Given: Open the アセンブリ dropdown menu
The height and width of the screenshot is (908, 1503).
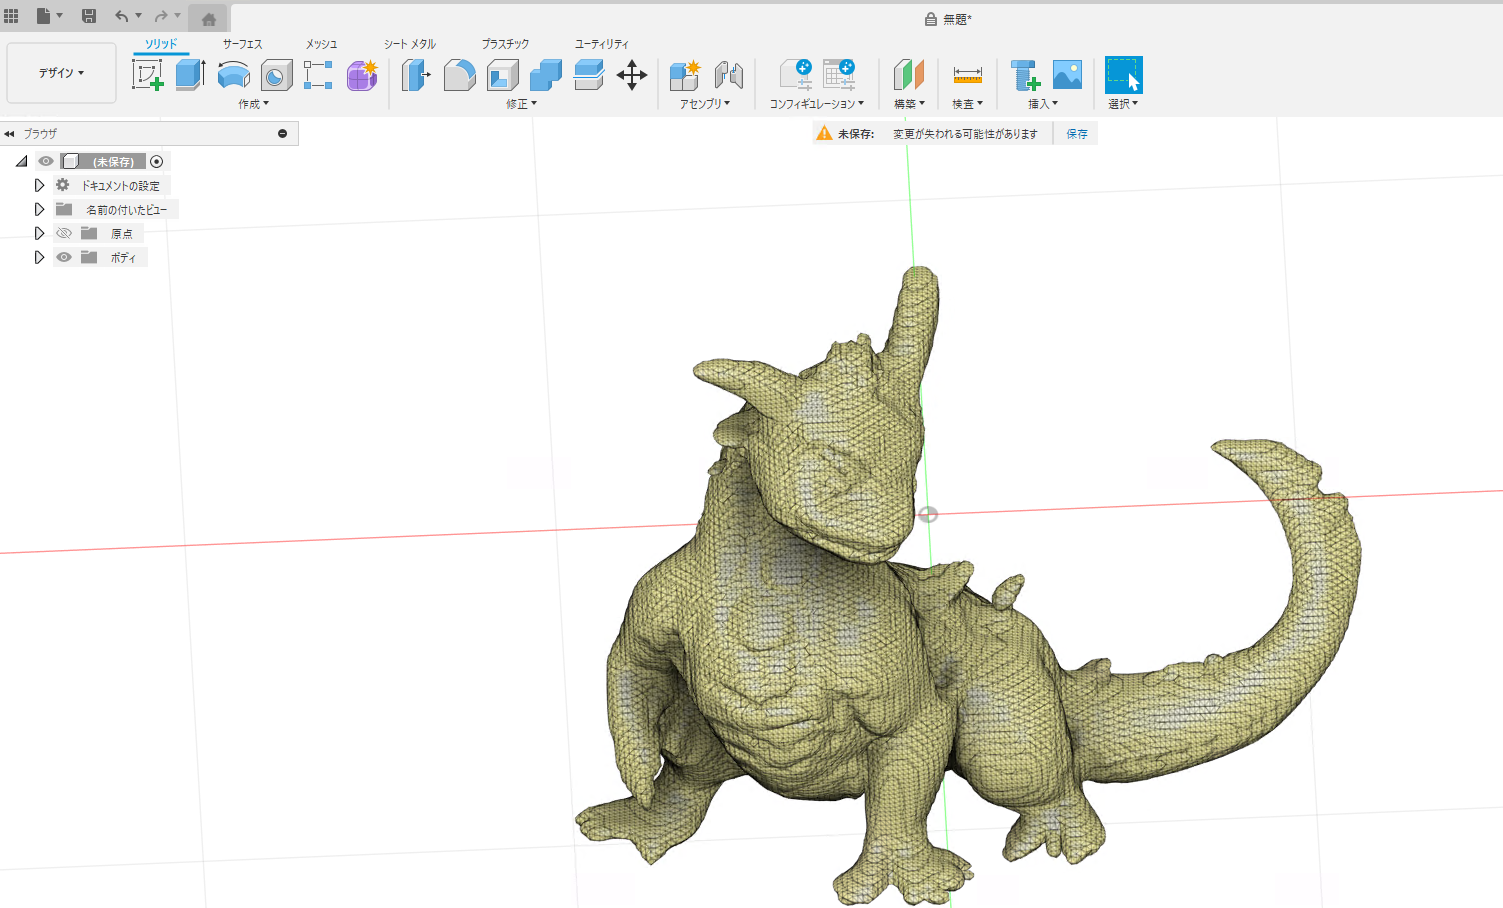Looking at the screenshot, I should click(705, 104).
